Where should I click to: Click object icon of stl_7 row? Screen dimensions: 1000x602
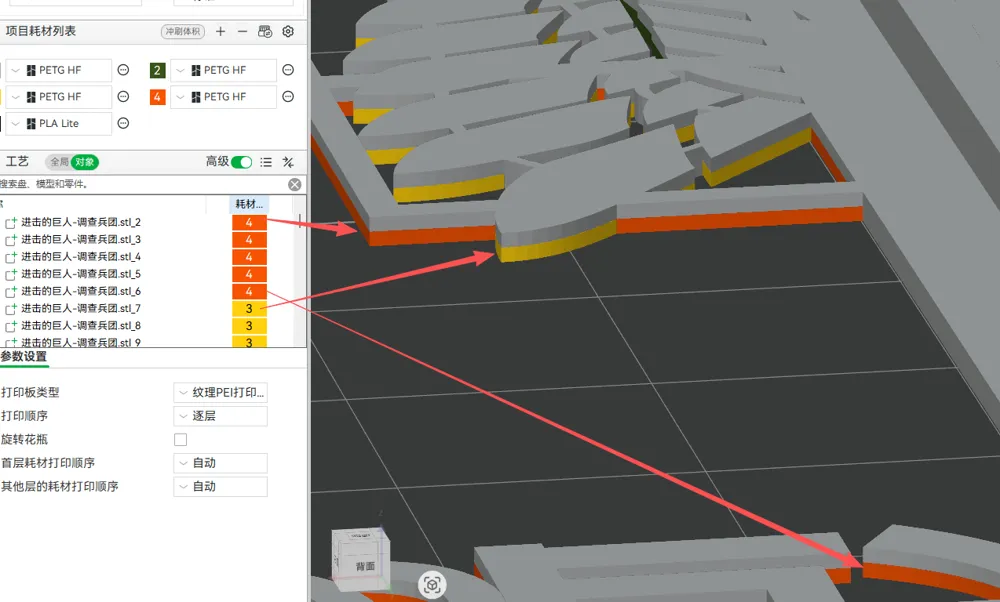click(11, 309)
